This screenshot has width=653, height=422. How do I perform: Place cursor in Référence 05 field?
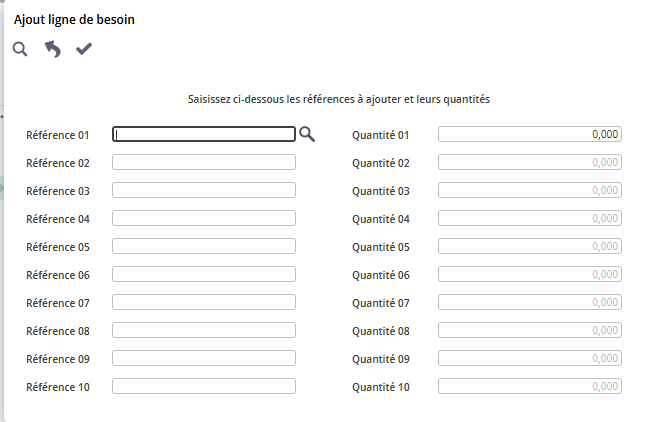(x=204, y=246)
